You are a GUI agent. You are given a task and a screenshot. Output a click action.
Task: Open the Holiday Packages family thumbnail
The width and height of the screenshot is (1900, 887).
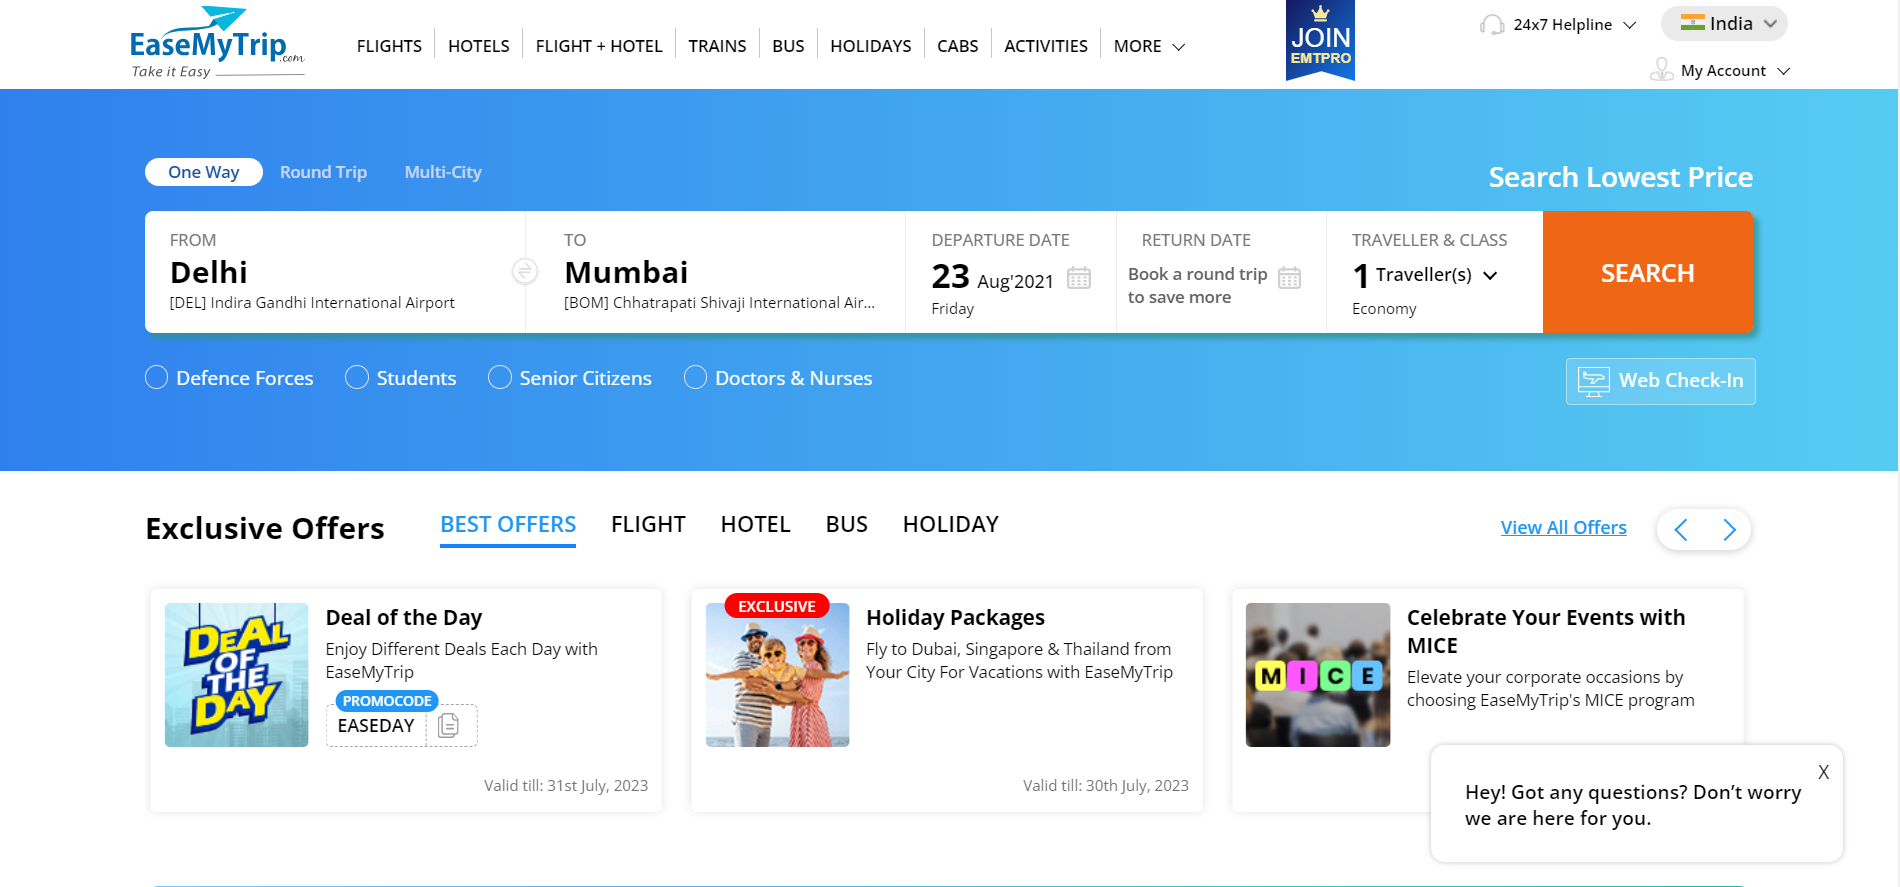(778, 675)
